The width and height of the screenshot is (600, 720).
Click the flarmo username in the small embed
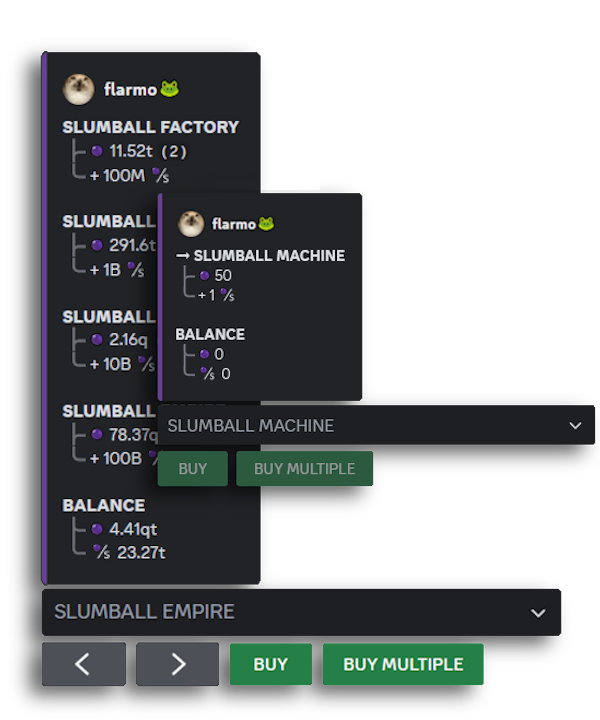[x=234, y=224]
